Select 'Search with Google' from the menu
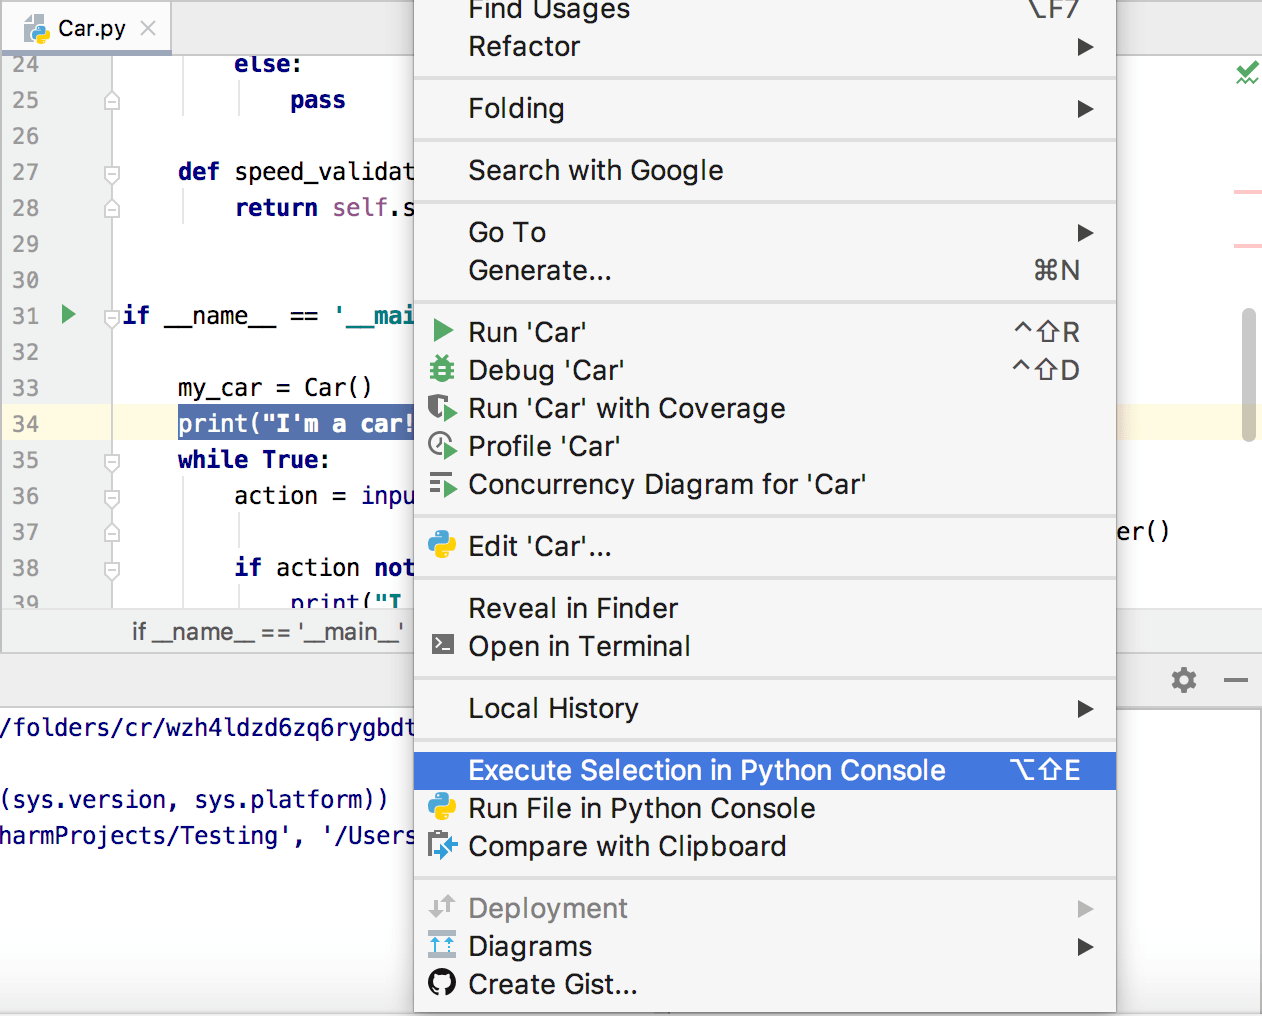This screenshot has width=1262, height=1016. (596, 170)
